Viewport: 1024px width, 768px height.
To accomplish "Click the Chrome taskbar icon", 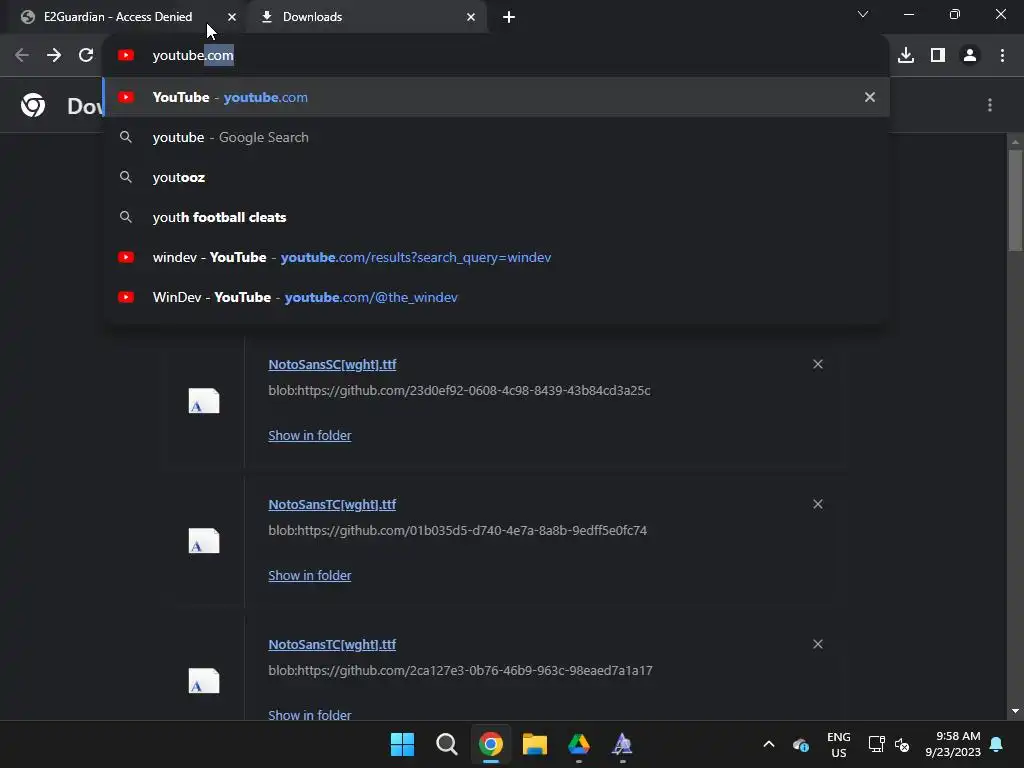I will (490, 744).
